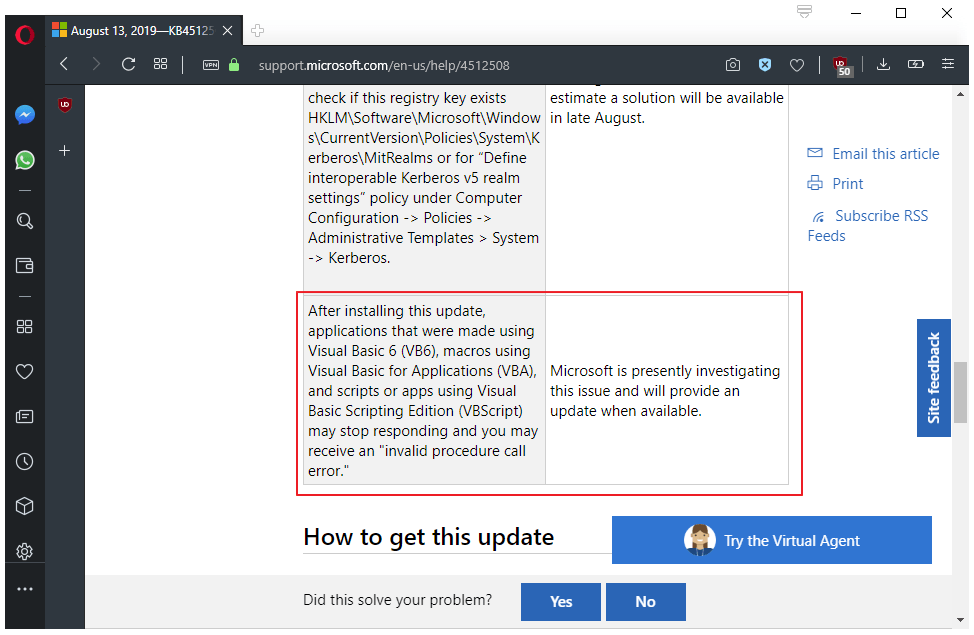The height and width of the screenshot is (635, 974).
Task: Open the battery saver icon in the toolbar
Action: tap(916, 64)
